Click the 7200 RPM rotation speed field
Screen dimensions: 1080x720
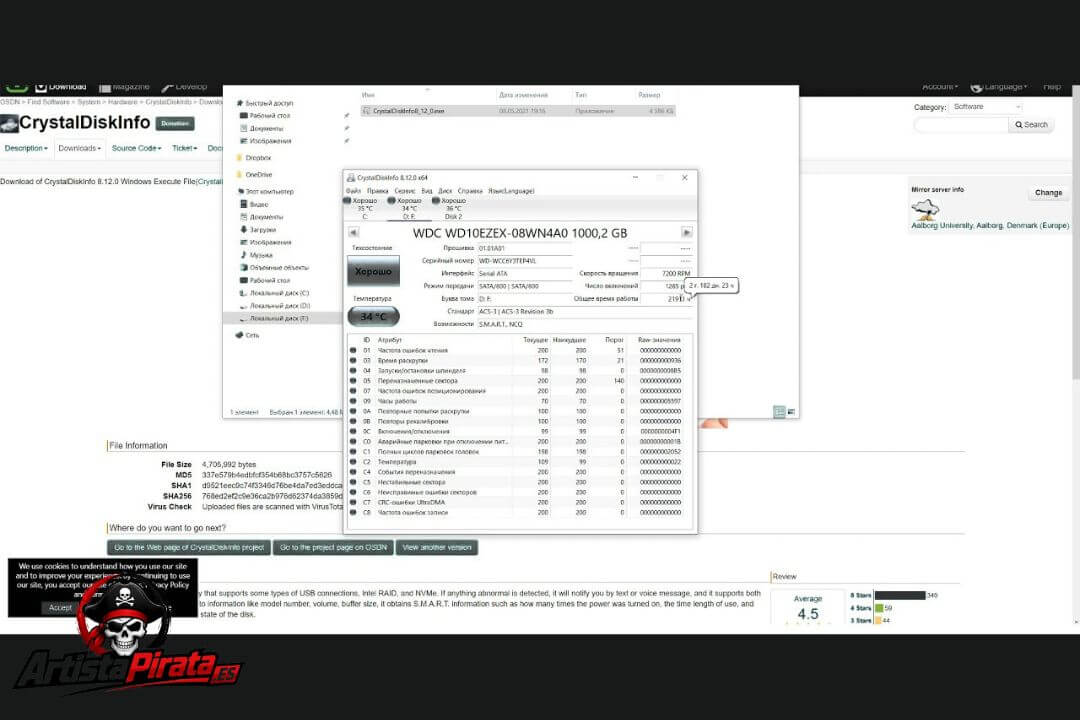[x=666, y=274]
